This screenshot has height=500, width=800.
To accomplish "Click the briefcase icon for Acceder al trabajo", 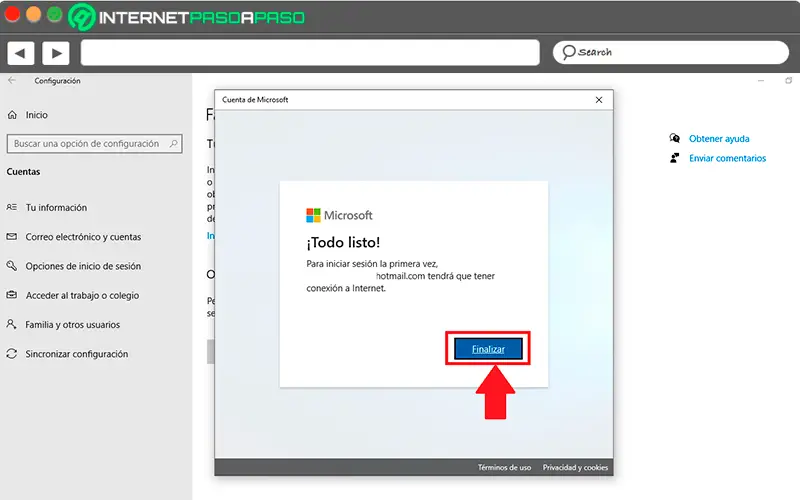I will 11,295.
